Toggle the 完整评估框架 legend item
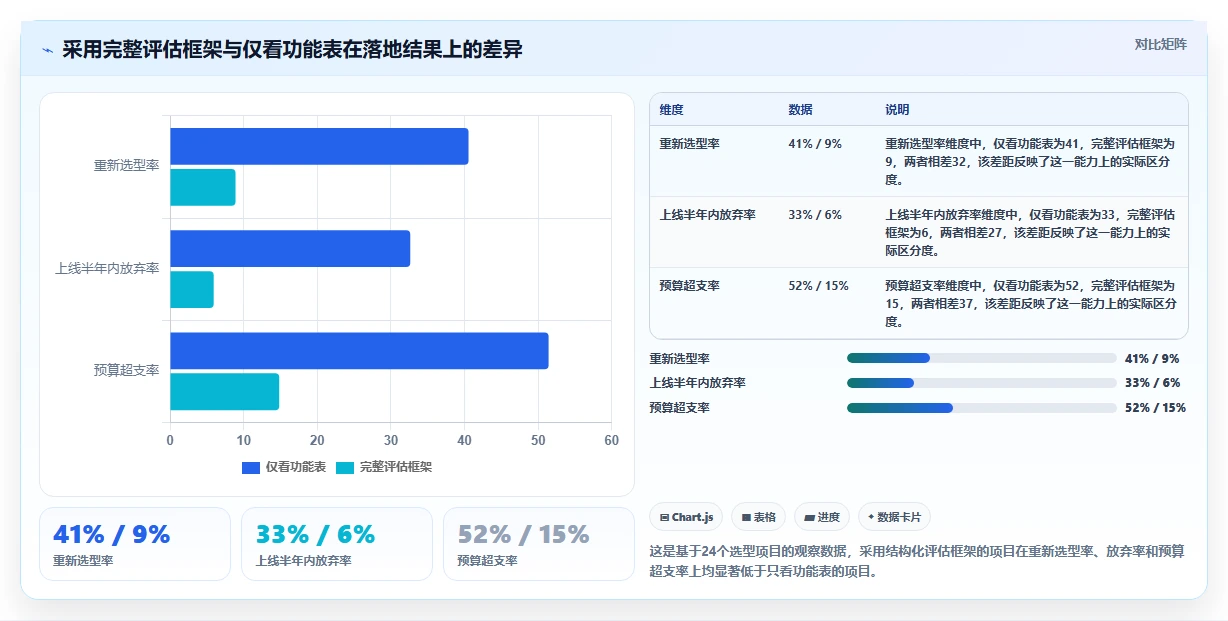This screenshot has height=621, width=1228. 384,467
